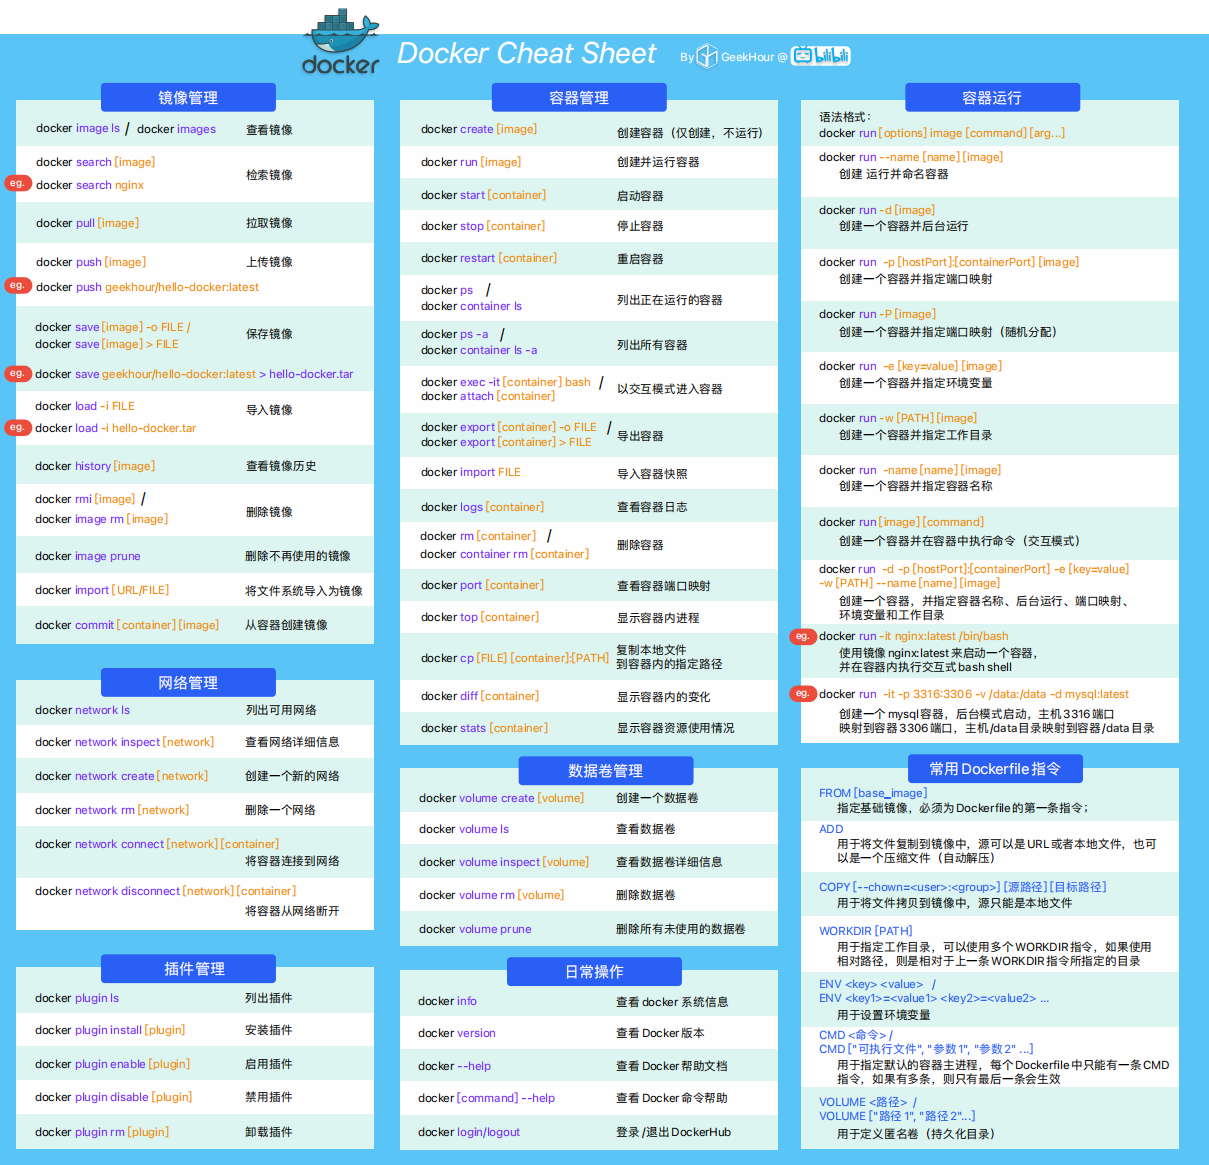Viewport: 1209px width, 1165px height.
Task: Click the 'docker create [image]' command
Action: pos(479,129)
